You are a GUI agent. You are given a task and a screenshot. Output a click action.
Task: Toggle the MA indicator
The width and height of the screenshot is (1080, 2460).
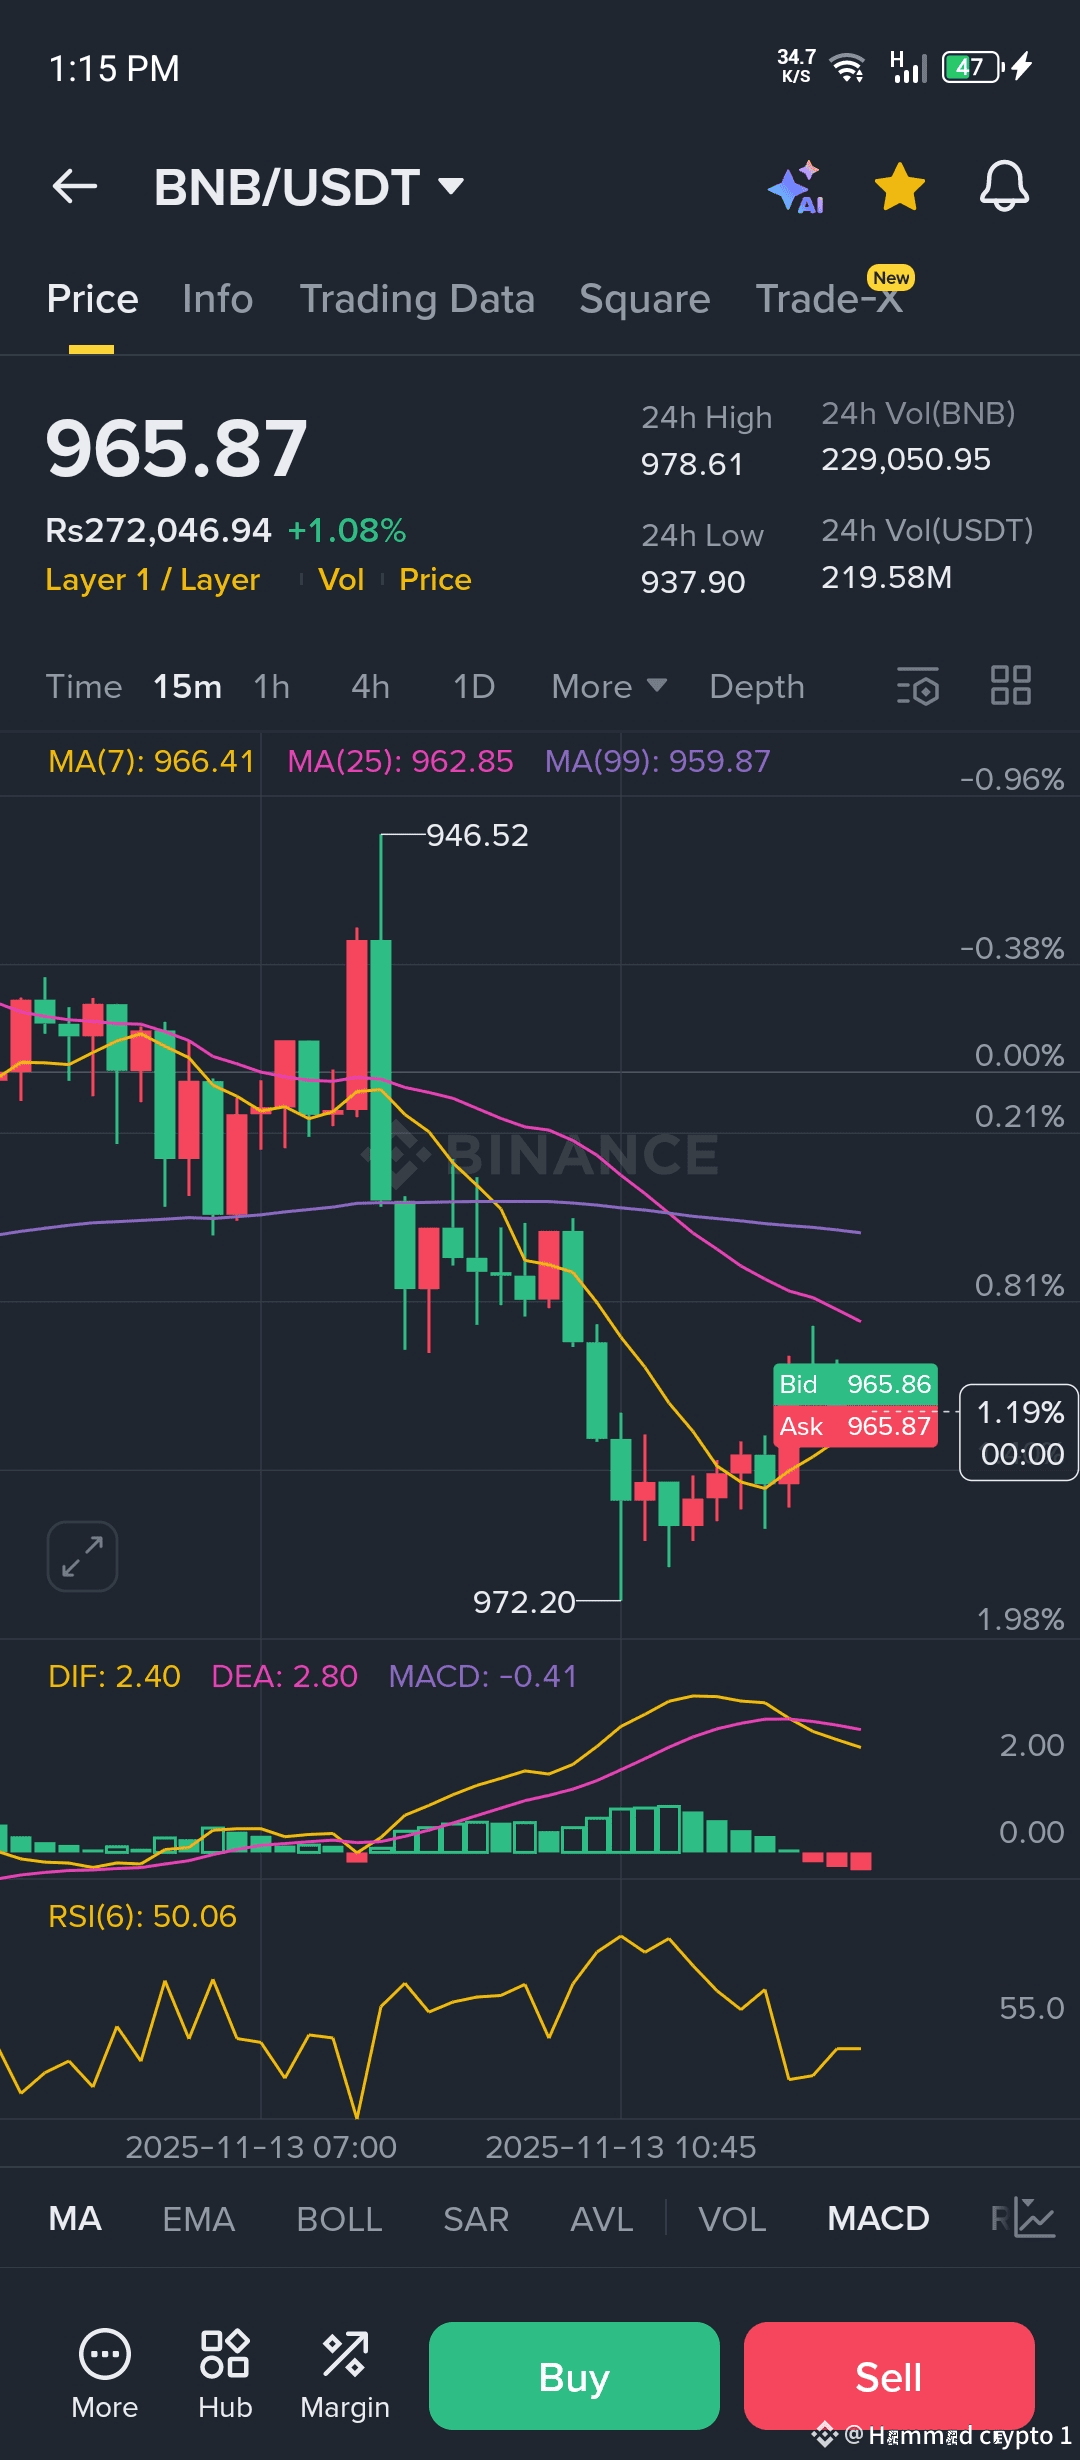pos(75,2218)
